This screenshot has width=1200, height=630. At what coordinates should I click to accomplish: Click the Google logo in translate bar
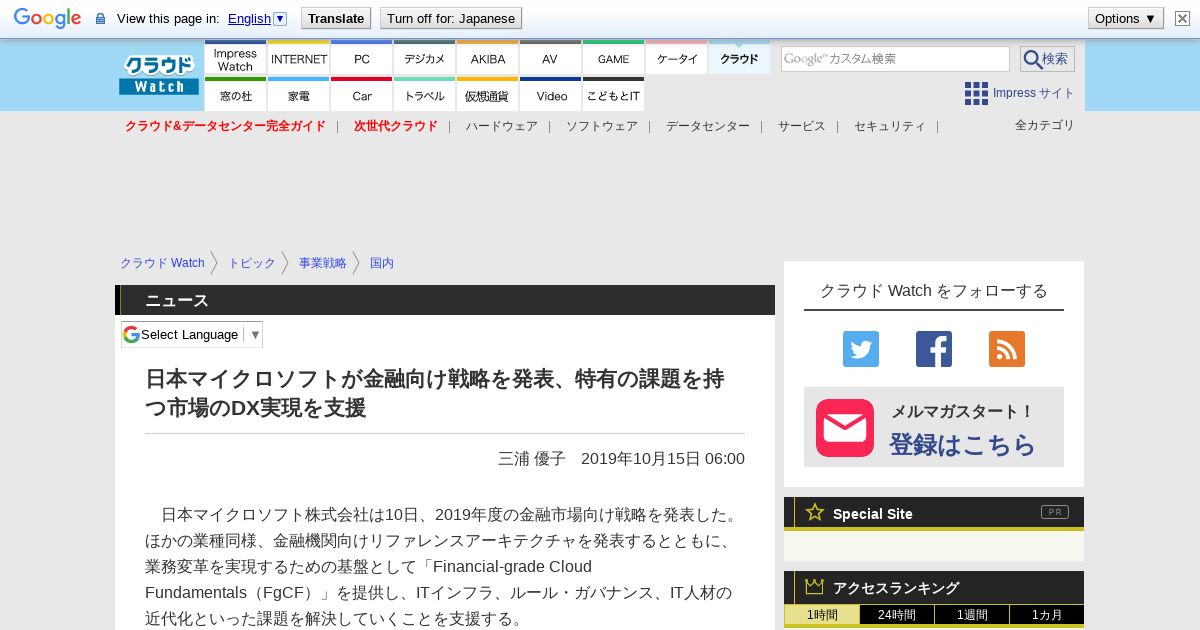[x=47, y=18]
